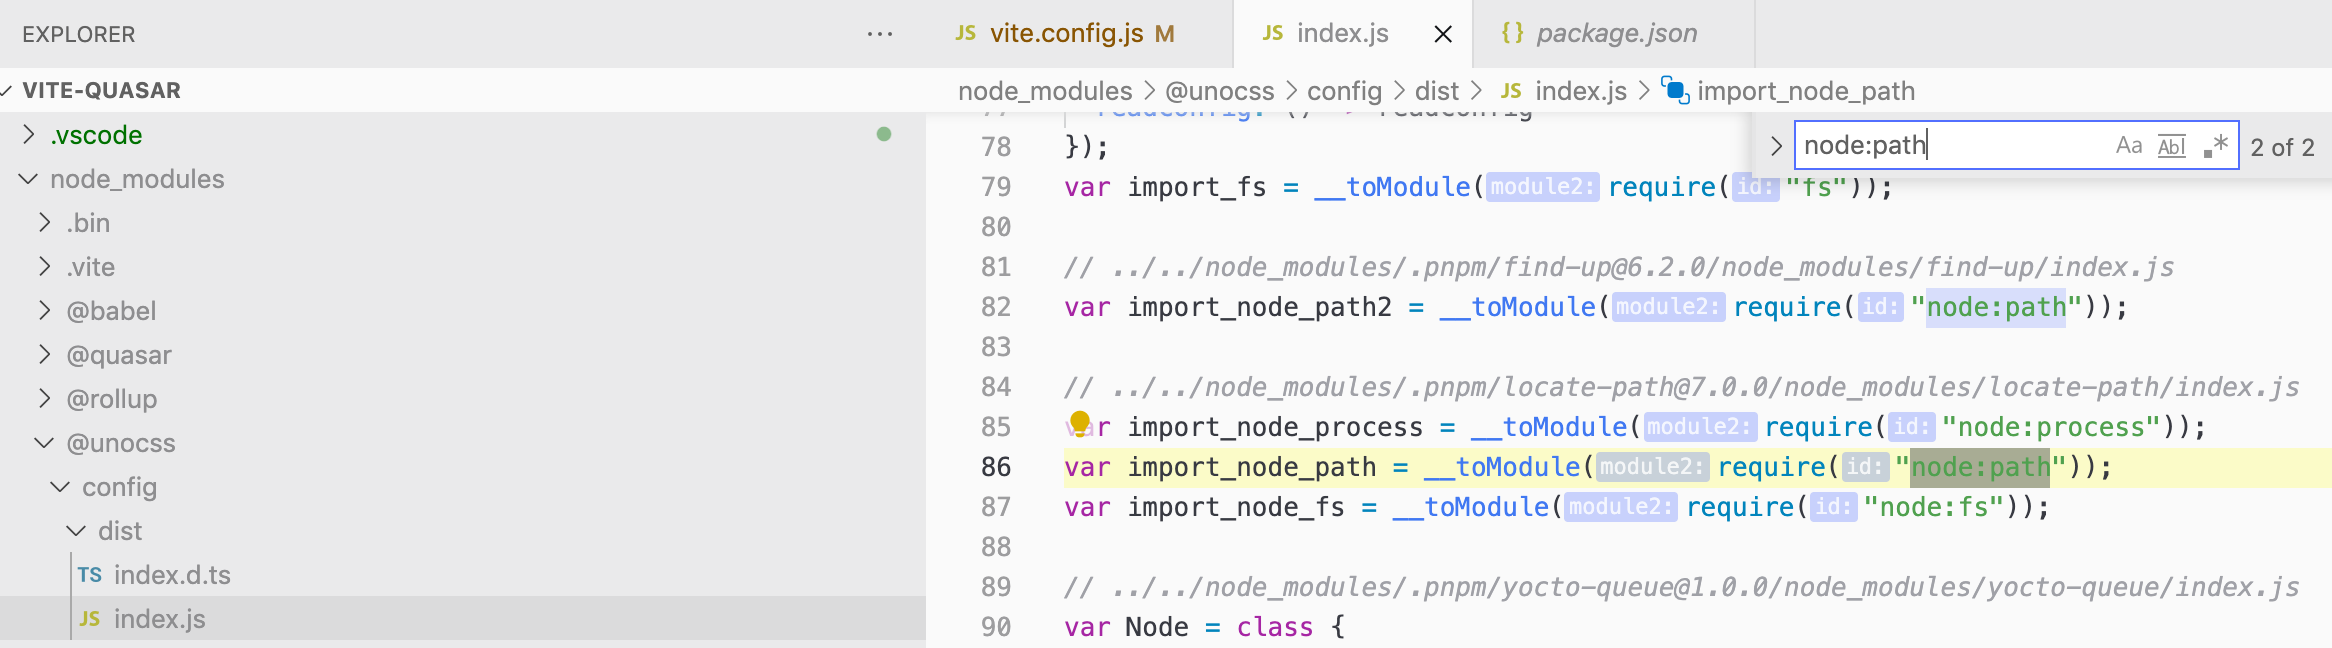The height and width of the screenshot is (648, 2332).
Task: Click node_modules breadcrumb segment
Action: (1045, 91)
